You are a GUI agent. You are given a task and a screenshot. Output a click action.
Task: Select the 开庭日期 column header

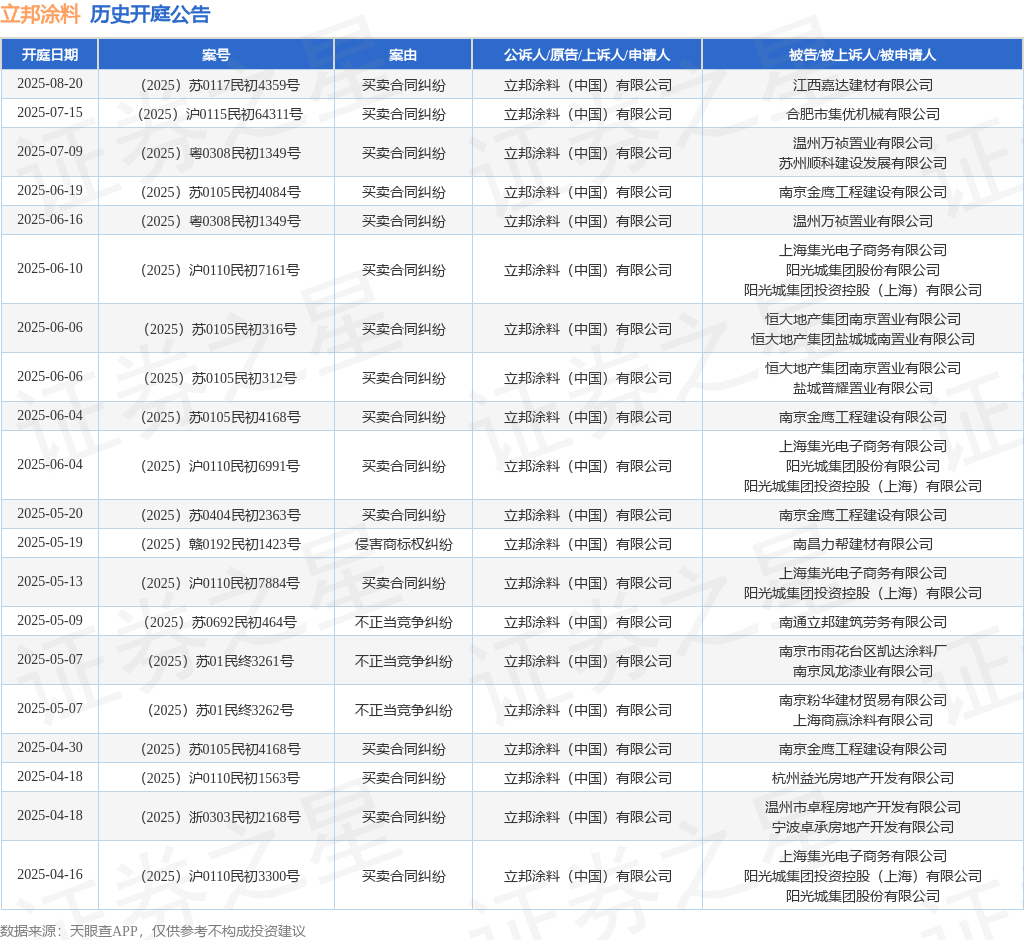(50, 55)
